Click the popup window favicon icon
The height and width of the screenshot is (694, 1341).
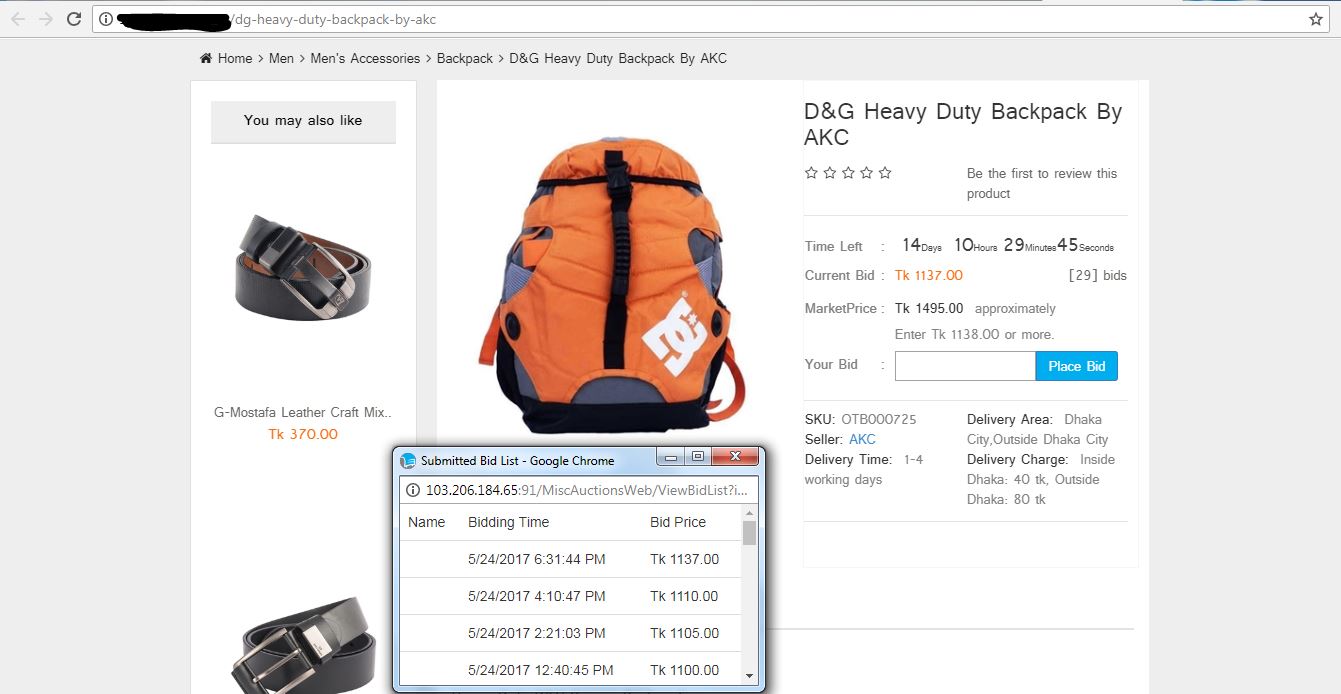point(408,461)
